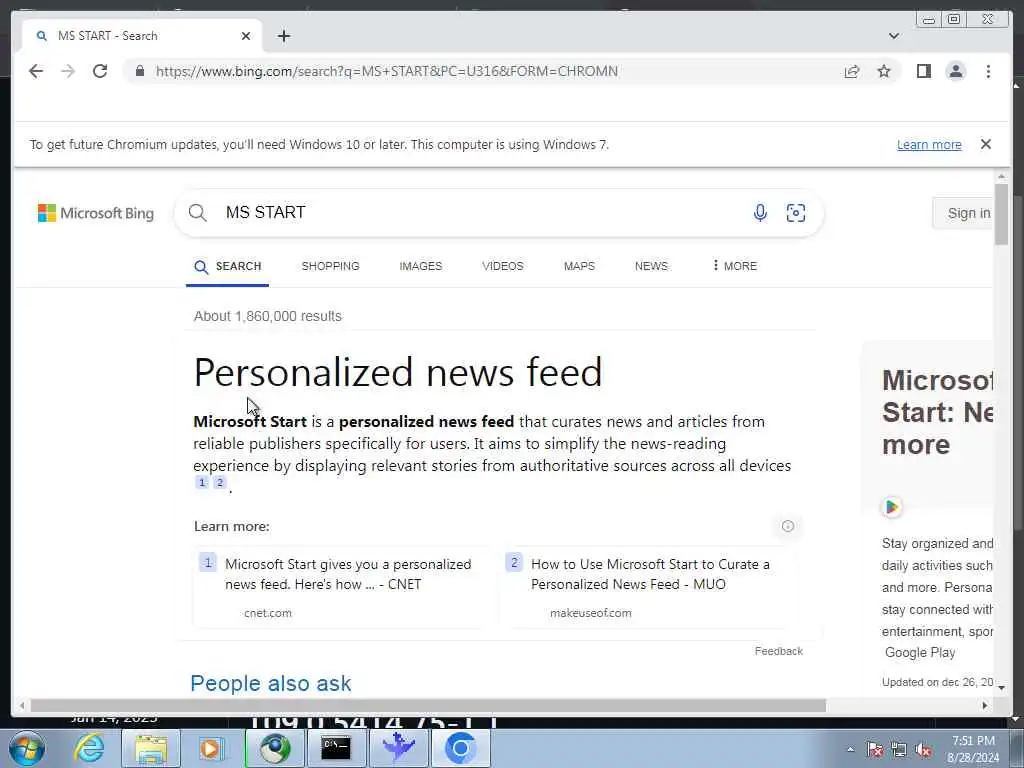
Task: Click the network tray icon
Action: pos(899,750)
